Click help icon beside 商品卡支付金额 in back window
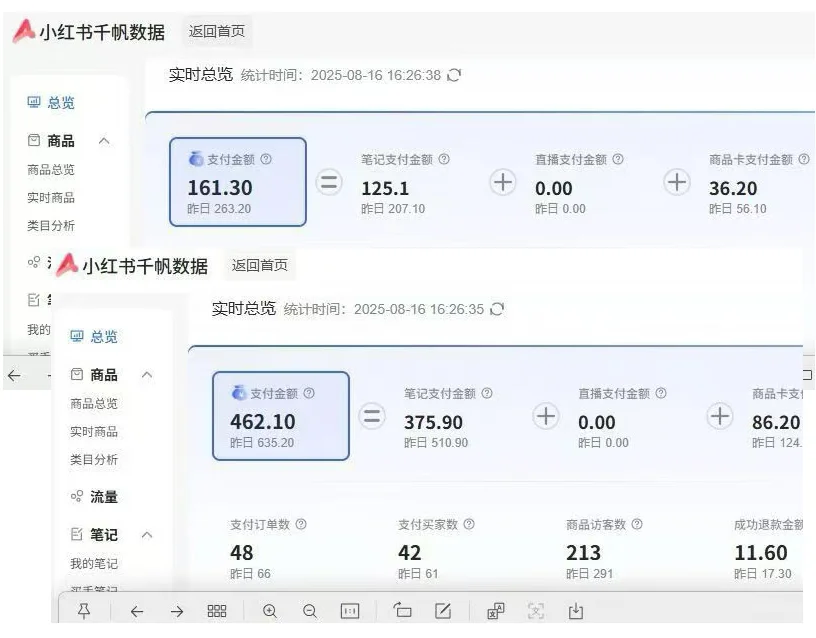This screenshot has height=638, width=816. point(804,159)
